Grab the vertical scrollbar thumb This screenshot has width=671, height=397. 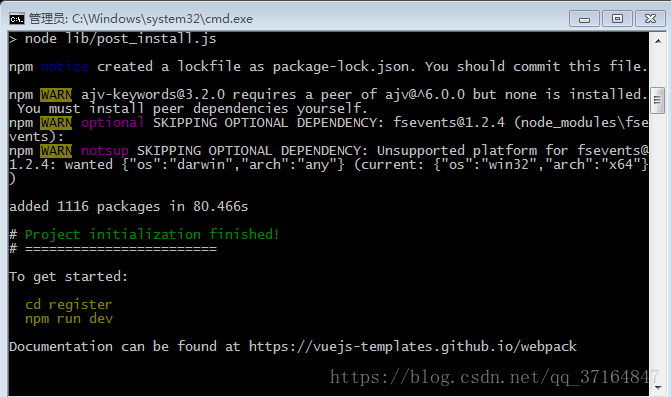(658, 100)
